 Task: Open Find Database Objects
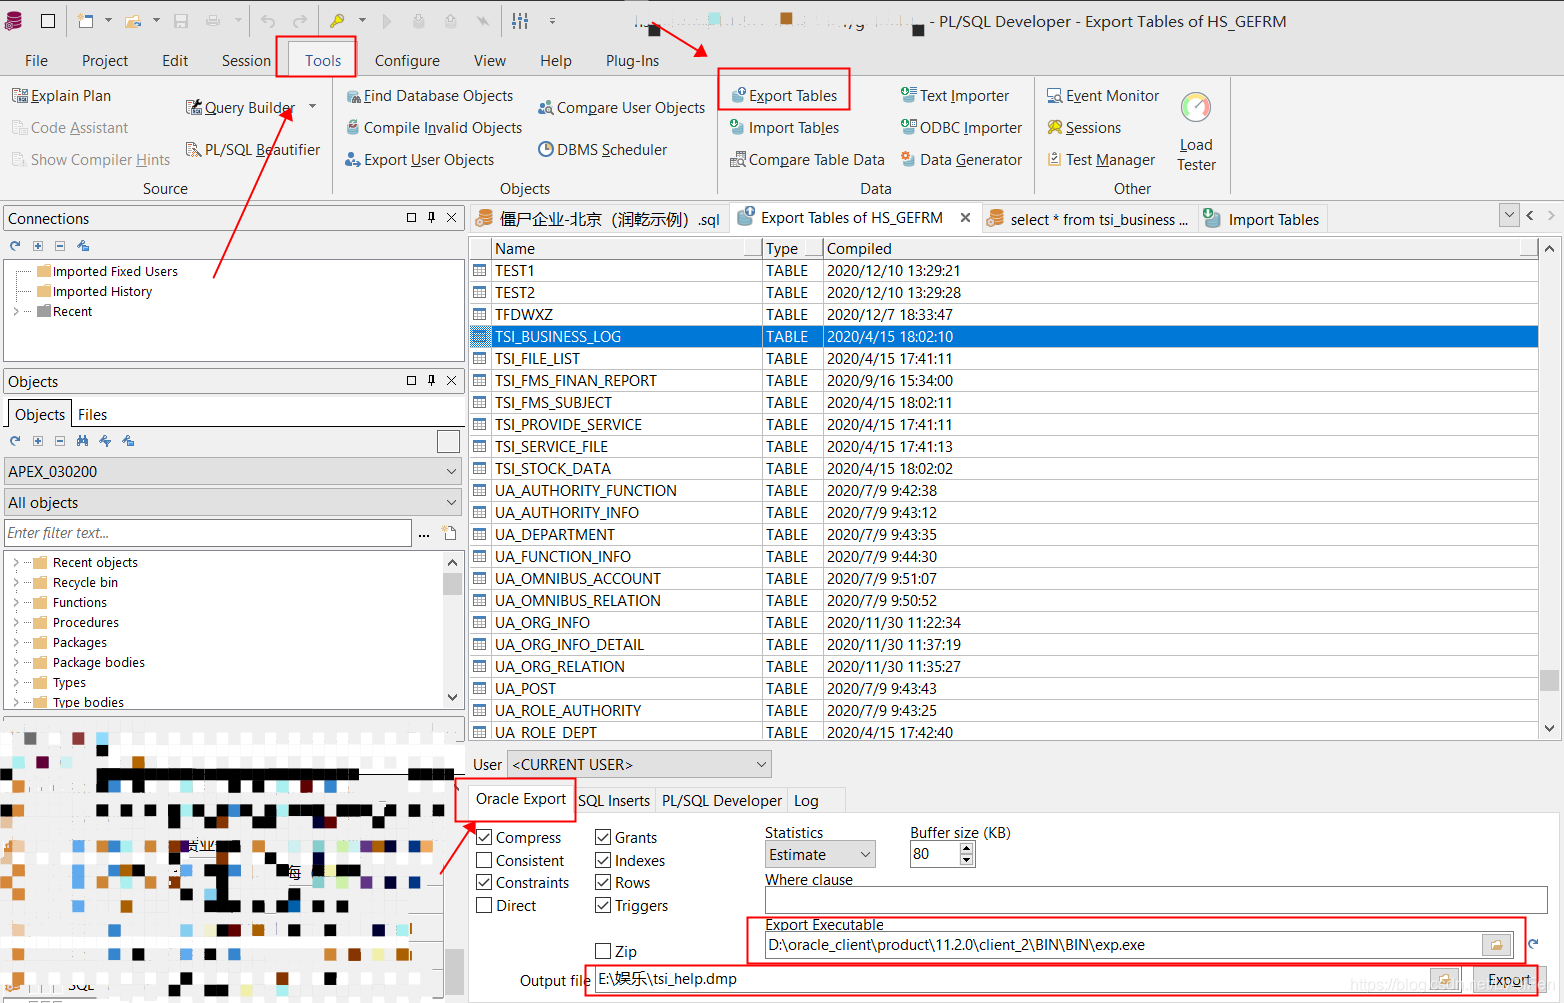(x=430, y=96)
